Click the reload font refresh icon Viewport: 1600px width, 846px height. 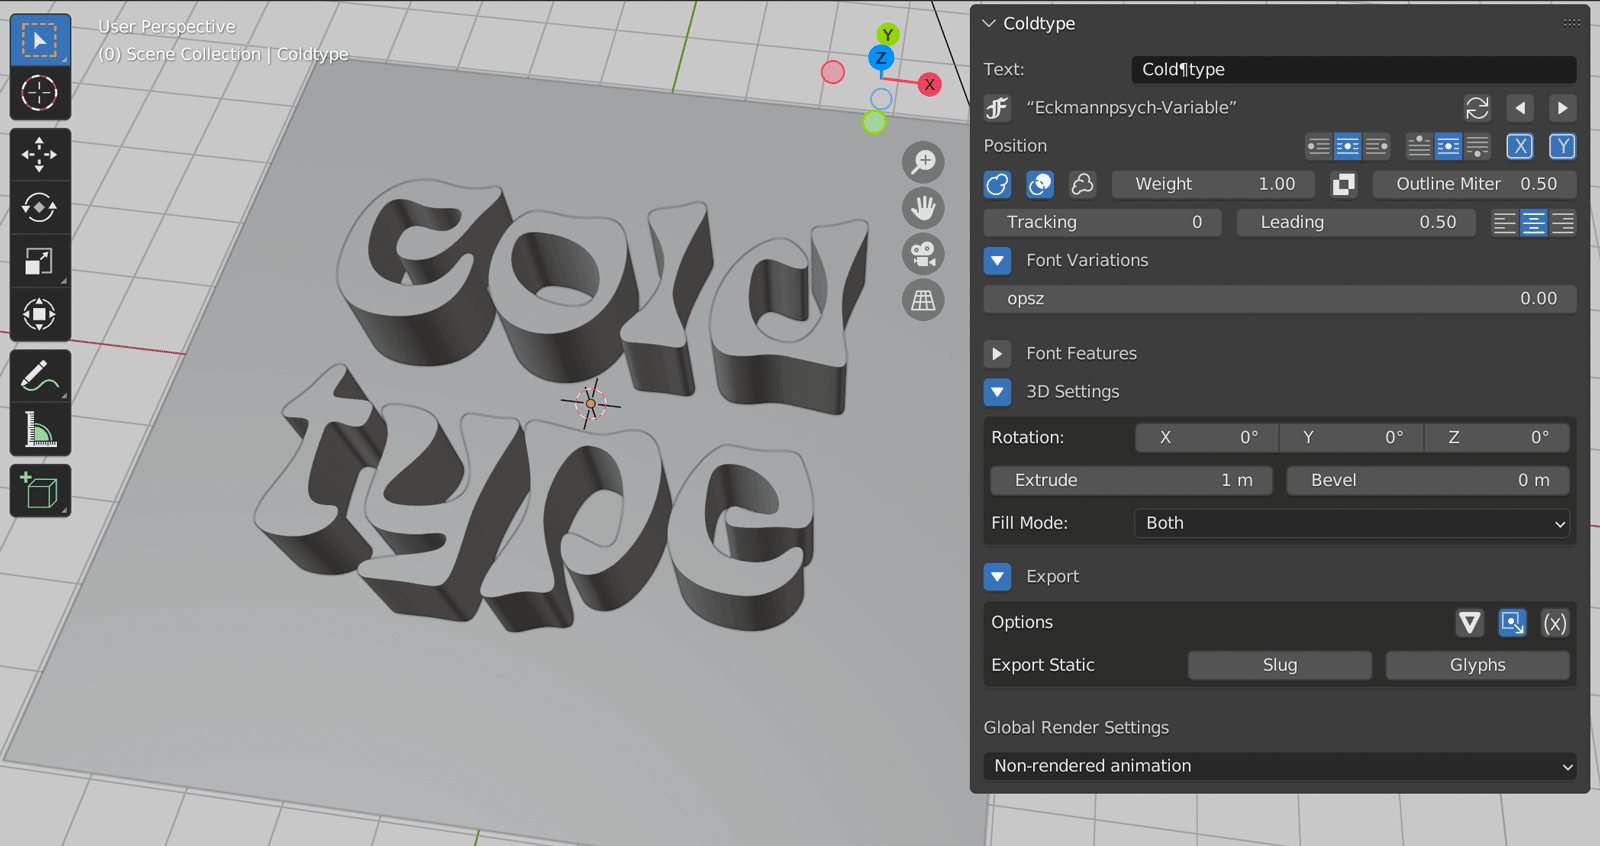tap(1477, 108)
